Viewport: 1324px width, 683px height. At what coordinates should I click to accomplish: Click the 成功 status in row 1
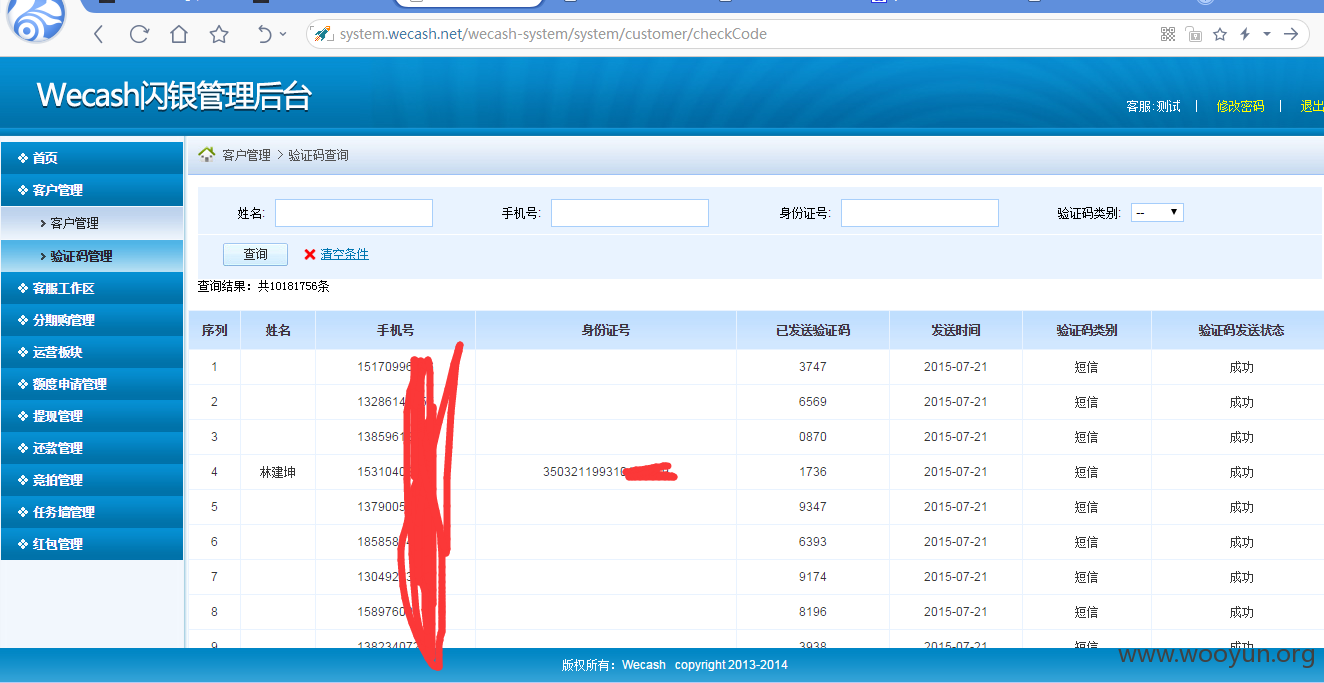click(1241, 367)
